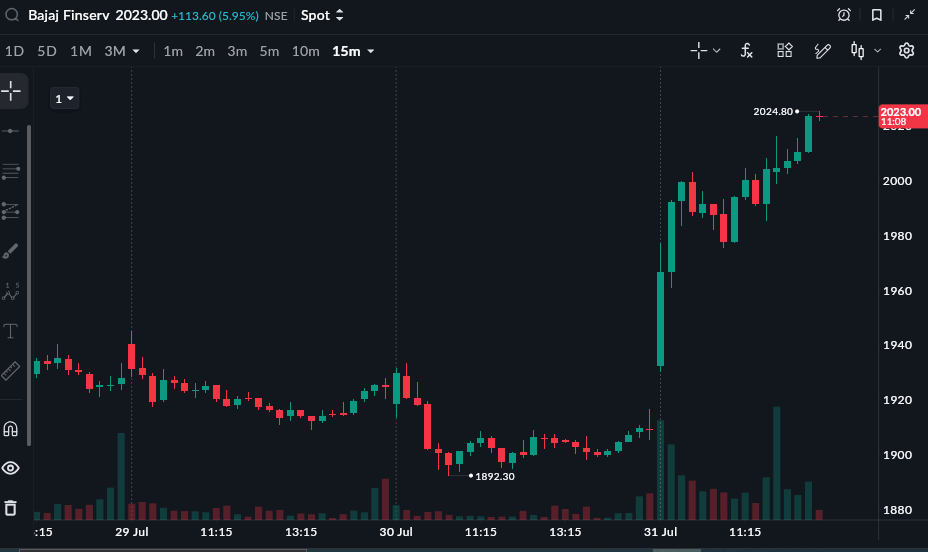Select the crosshair tool in left sidebar

coord(11,91)
